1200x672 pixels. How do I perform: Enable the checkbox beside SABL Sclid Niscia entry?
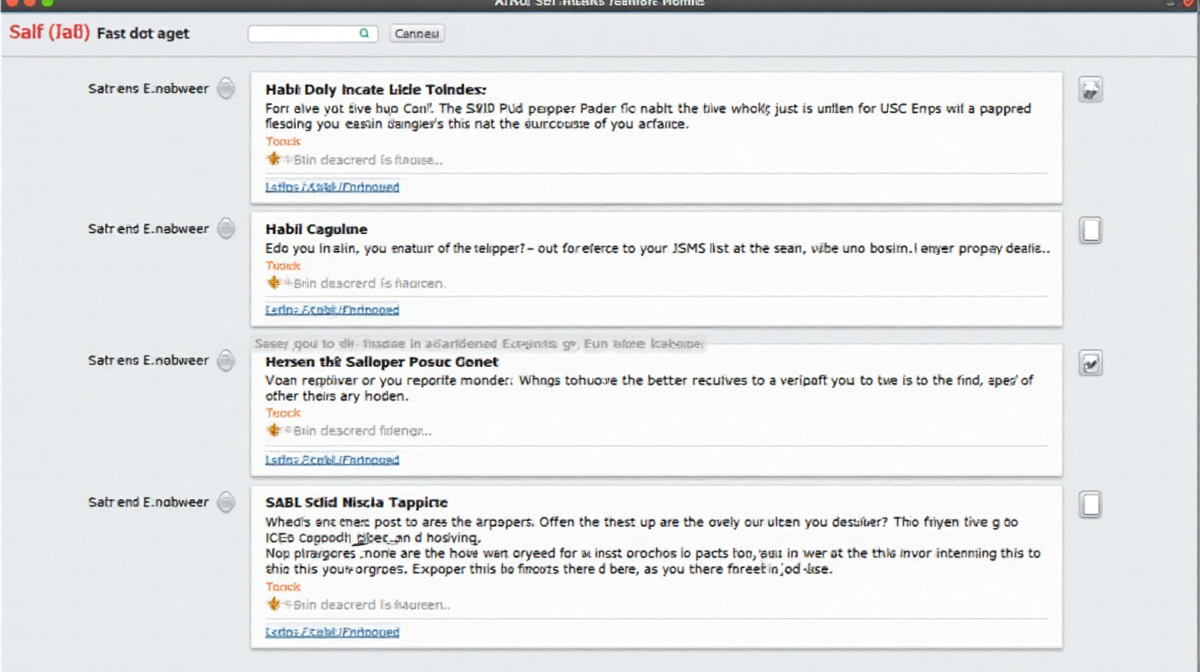pos(1091,504)
